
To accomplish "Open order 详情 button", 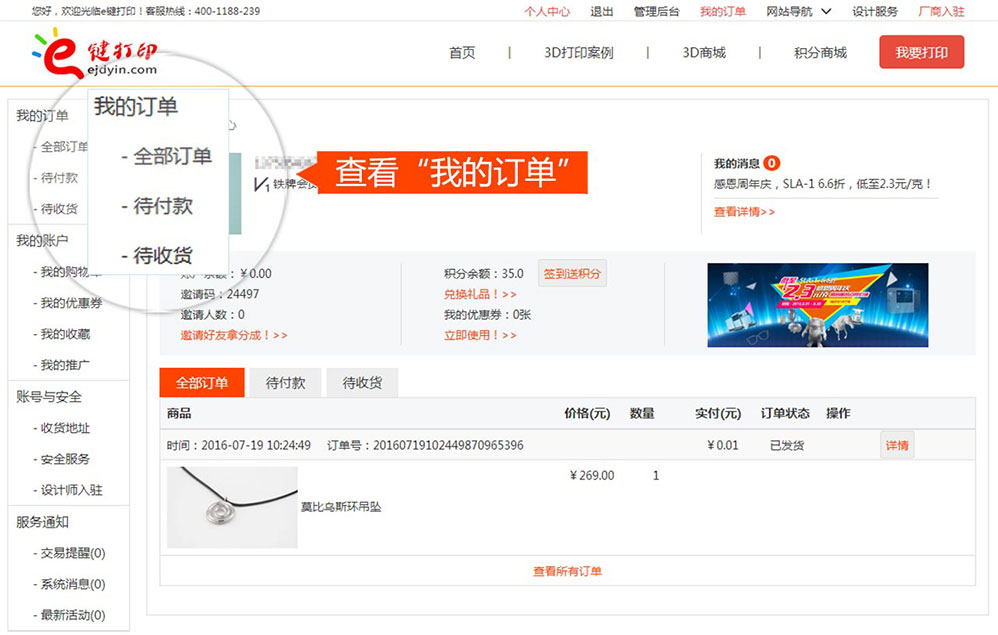I will [x=897, y=445].
